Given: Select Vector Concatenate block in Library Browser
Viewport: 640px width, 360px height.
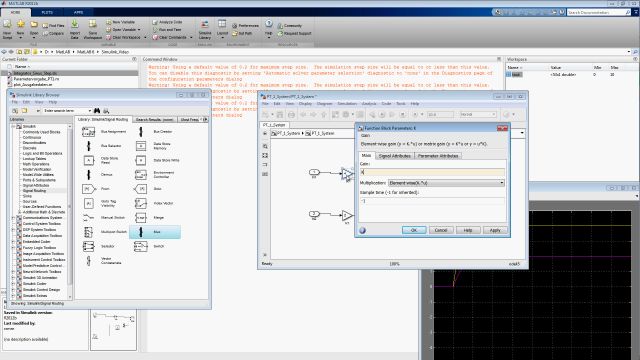Looking at the screenshot, I should [x=89, y=260].
